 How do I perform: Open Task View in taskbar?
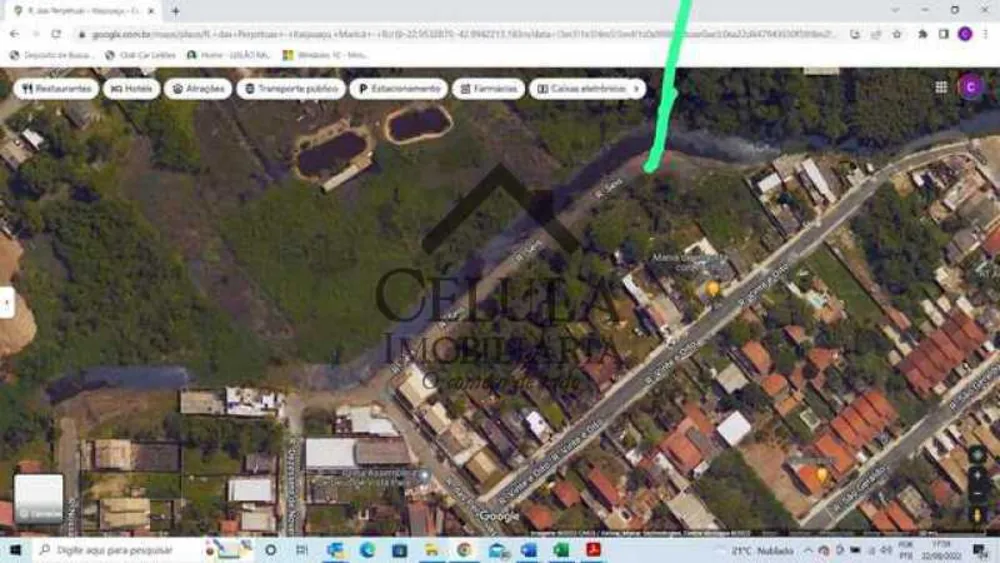(302, 550)
